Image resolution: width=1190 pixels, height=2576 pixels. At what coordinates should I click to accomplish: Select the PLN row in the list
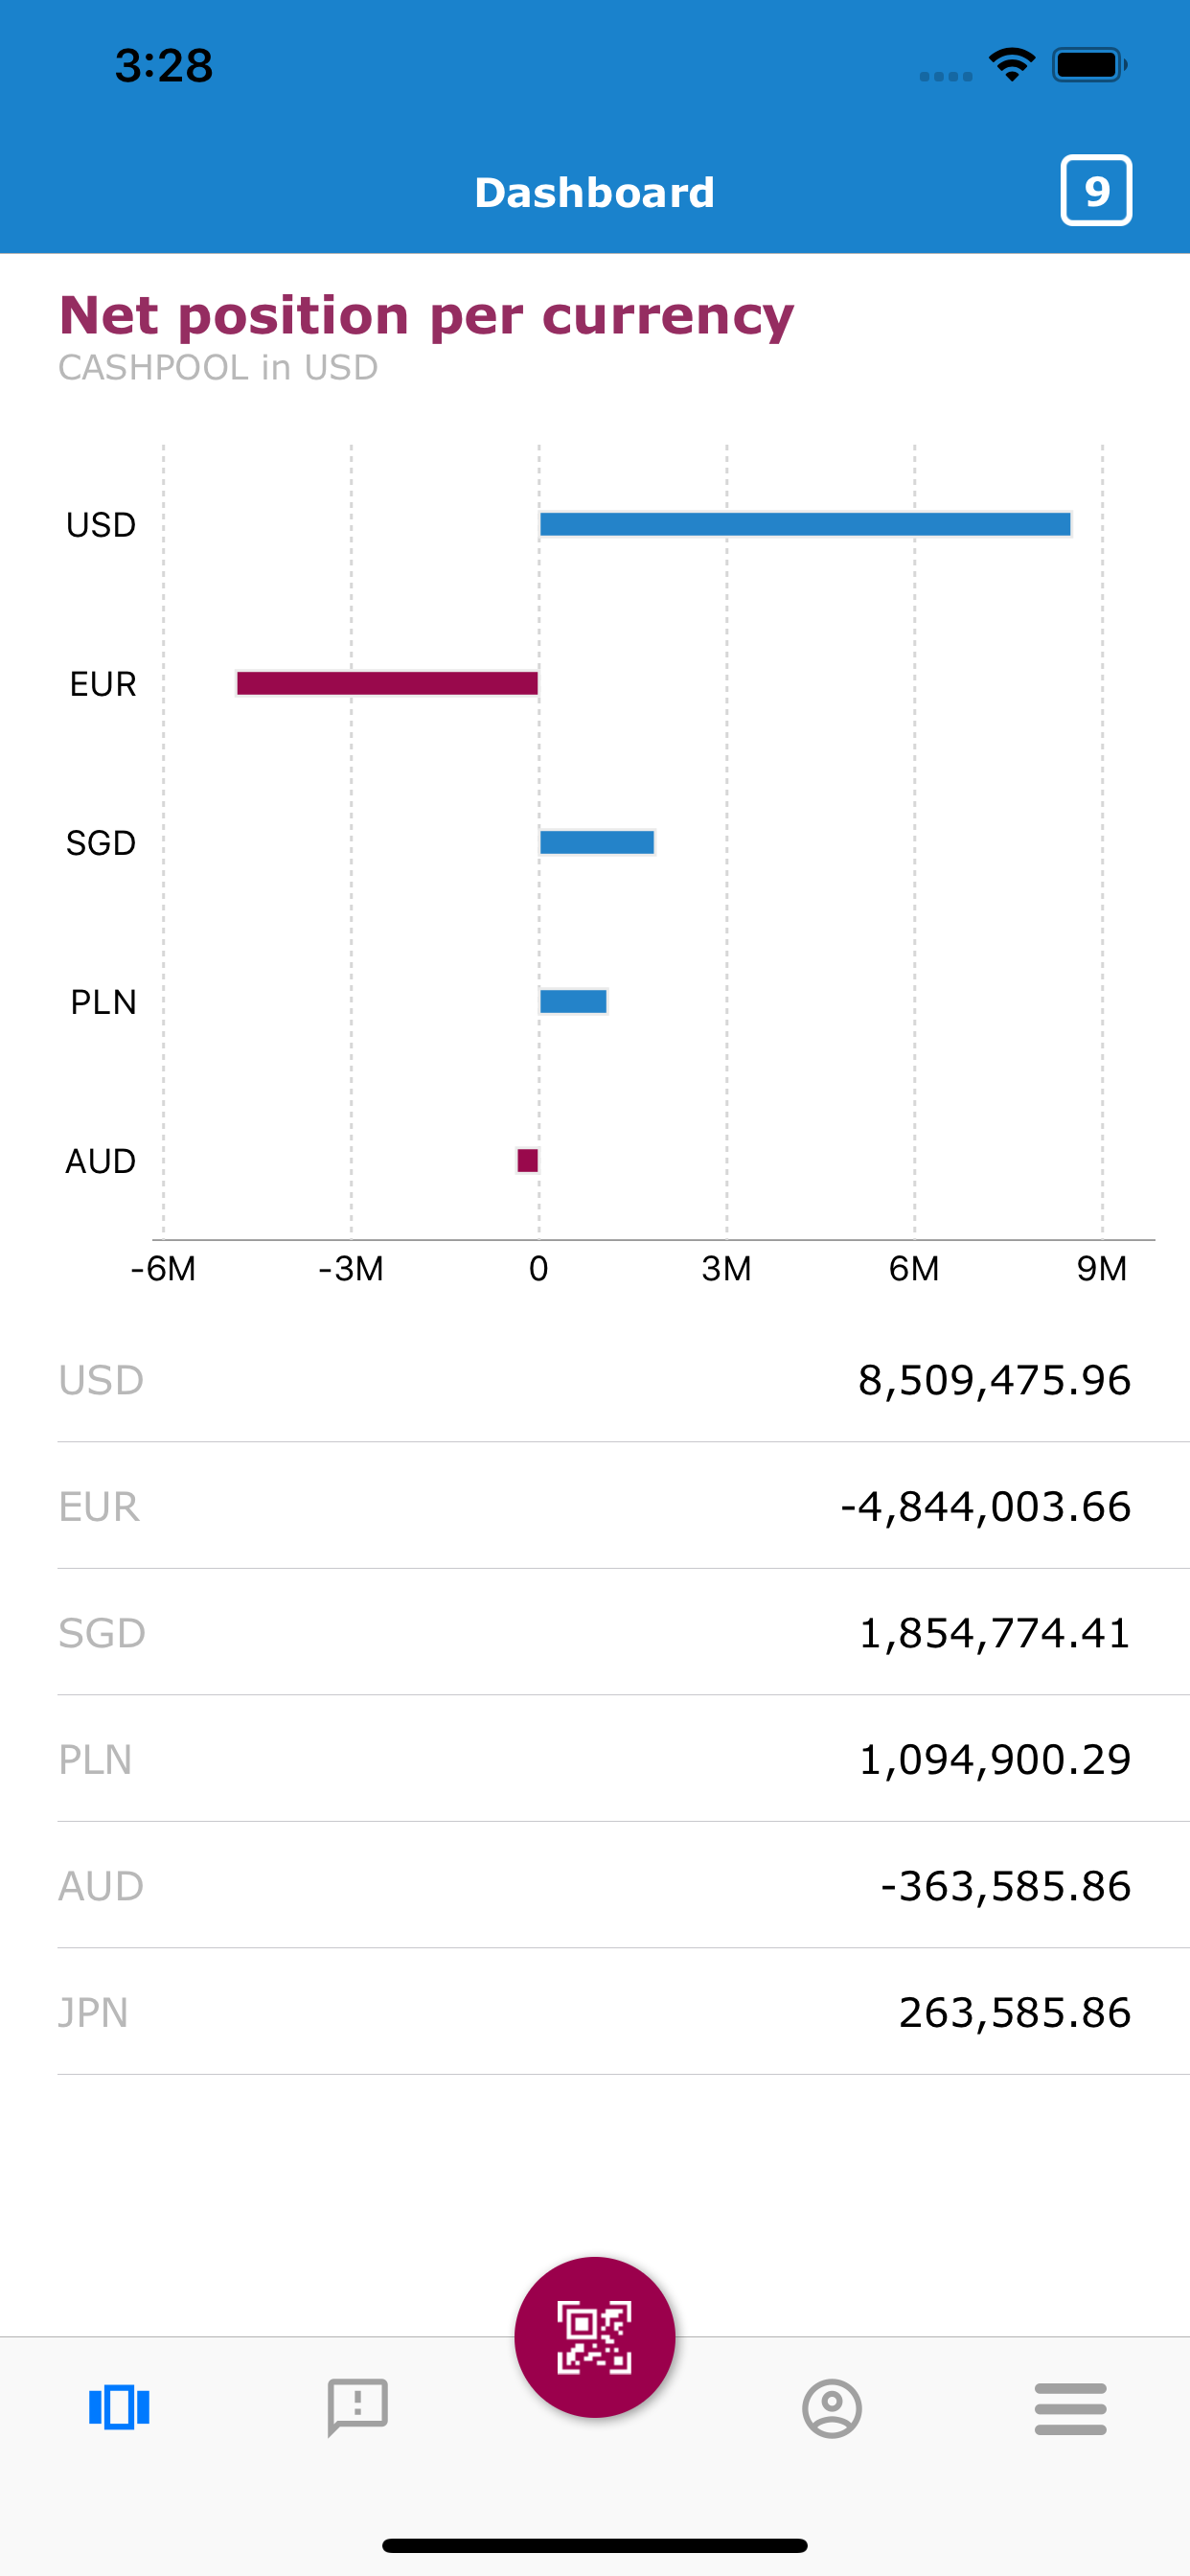pyautogui.click(x=594, y=1759)
